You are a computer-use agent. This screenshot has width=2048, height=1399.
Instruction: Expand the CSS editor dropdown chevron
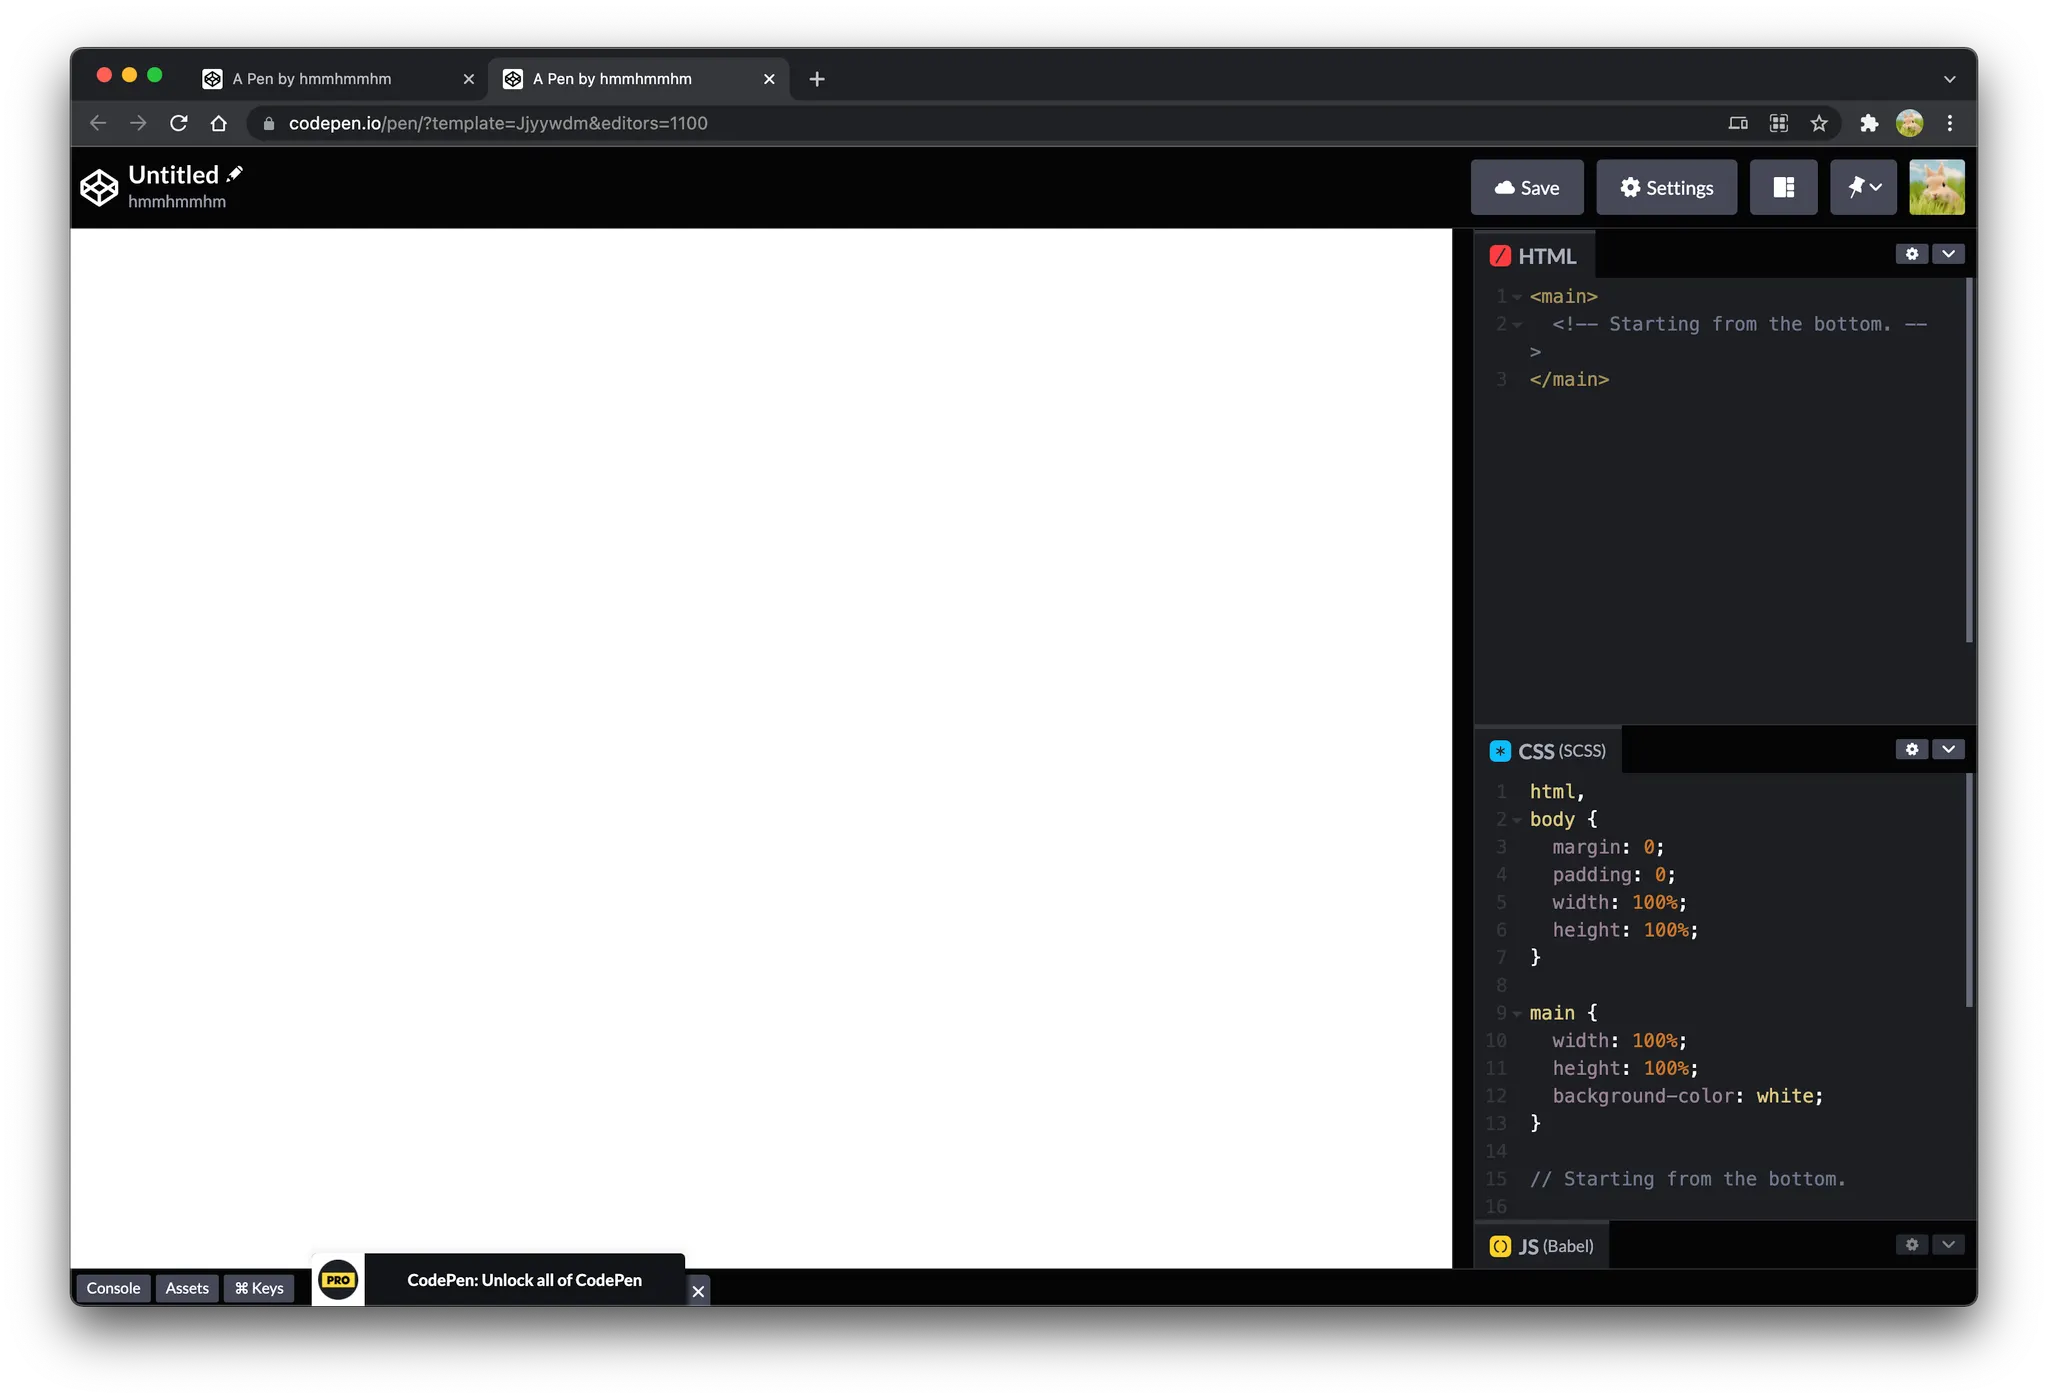point(1948,749)
